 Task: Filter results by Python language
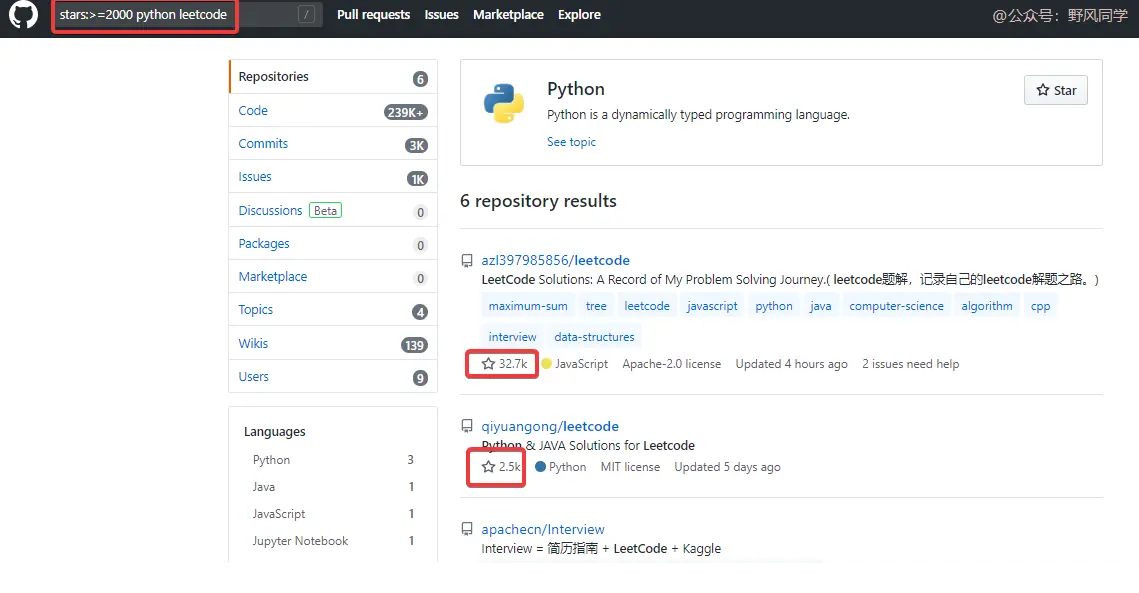click(x=271, y=460)
